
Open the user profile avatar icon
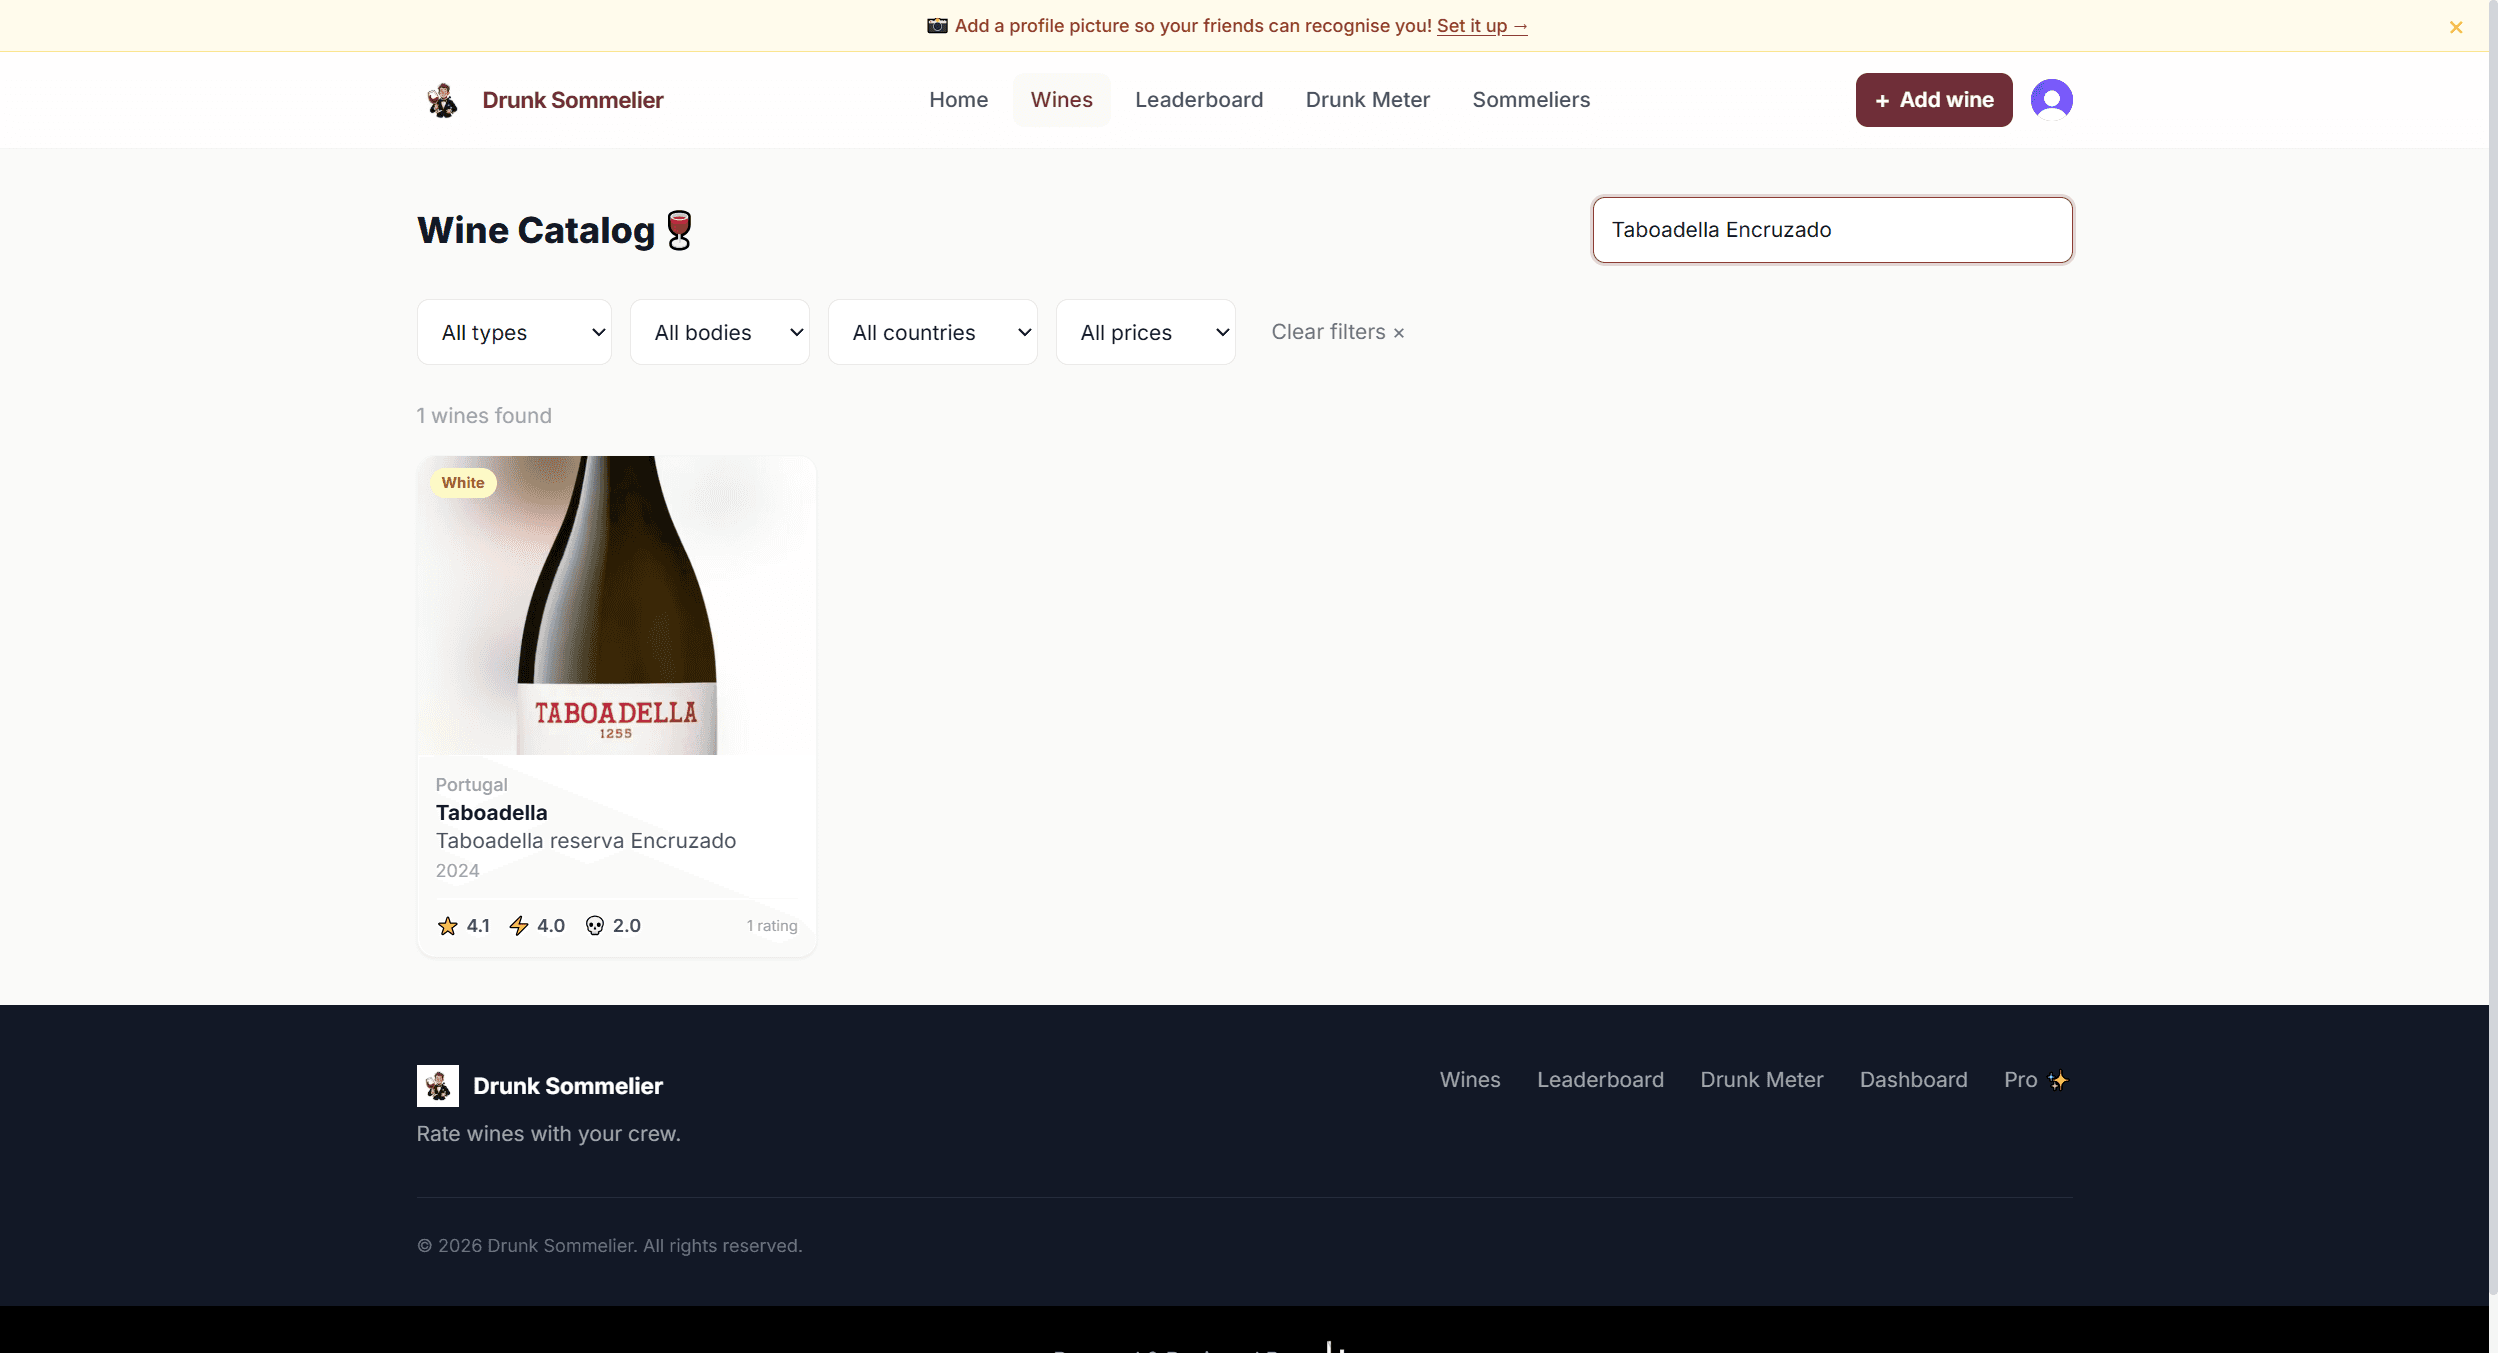click(x=2051, y=100)
